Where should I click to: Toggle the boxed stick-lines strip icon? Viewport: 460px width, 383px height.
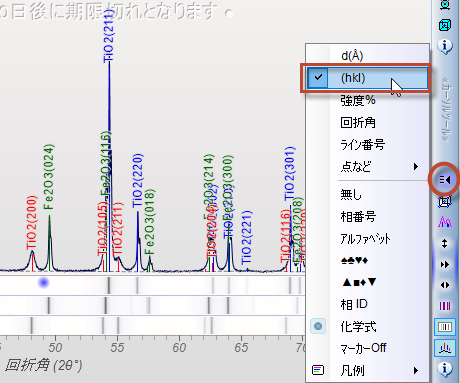[x=445, y=327]
